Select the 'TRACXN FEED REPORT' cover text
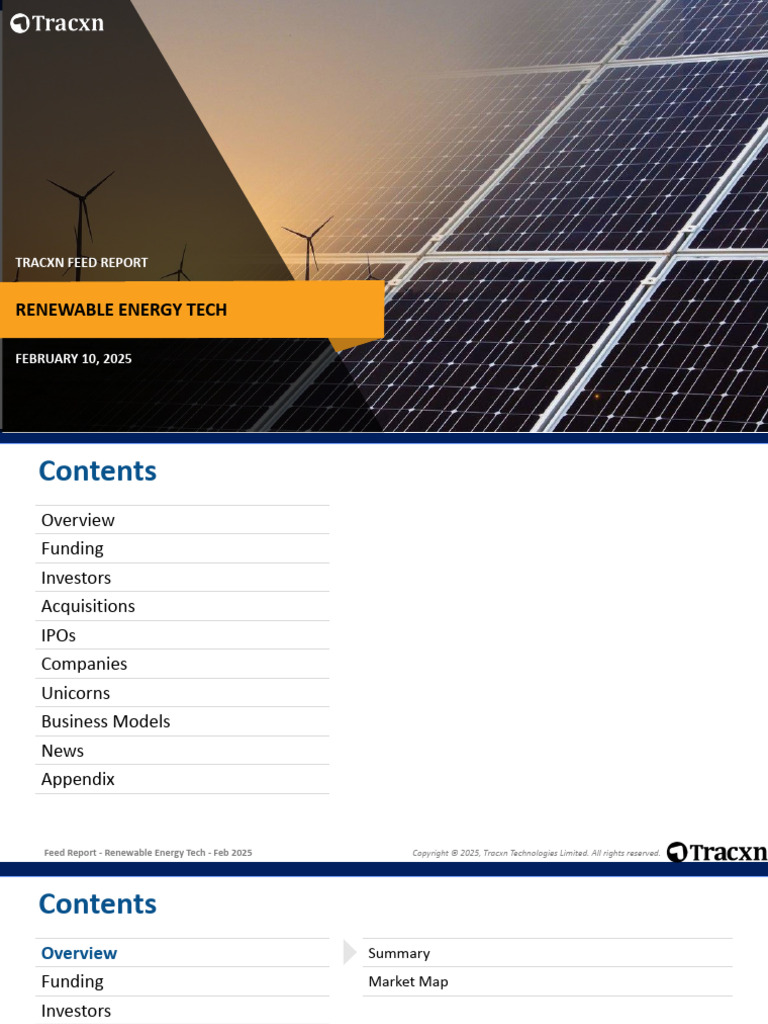The image size is (768, 1024). (82, 263)
